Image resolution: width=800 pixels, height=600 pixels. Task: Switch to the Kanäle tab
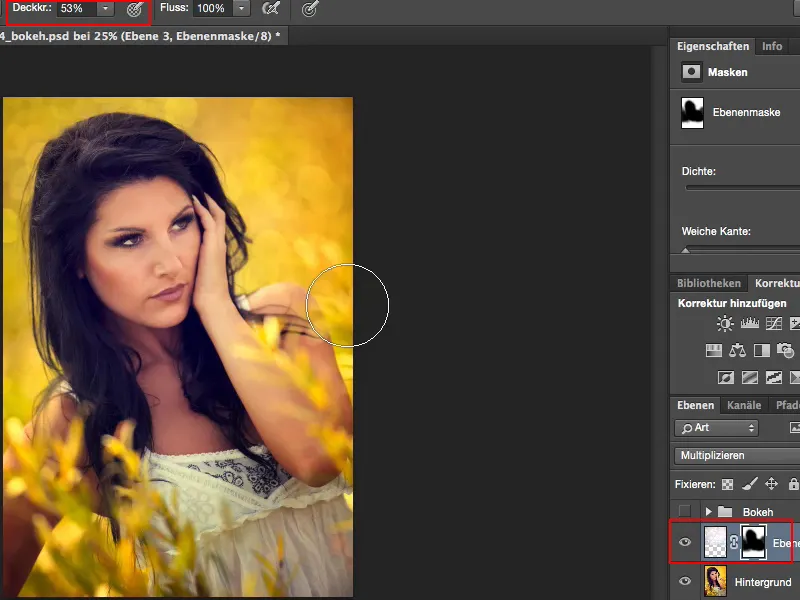tap(743, 405)
